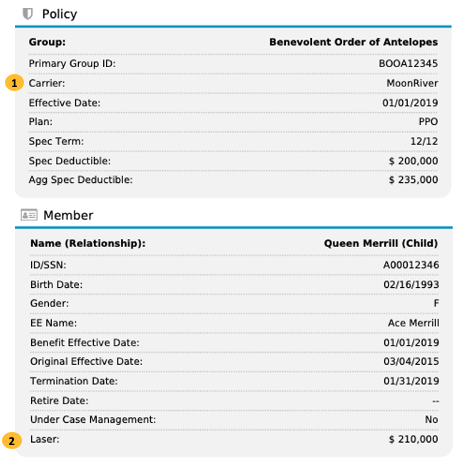Click the policy Effective Date value 01/01/2019

coord(410,103)
